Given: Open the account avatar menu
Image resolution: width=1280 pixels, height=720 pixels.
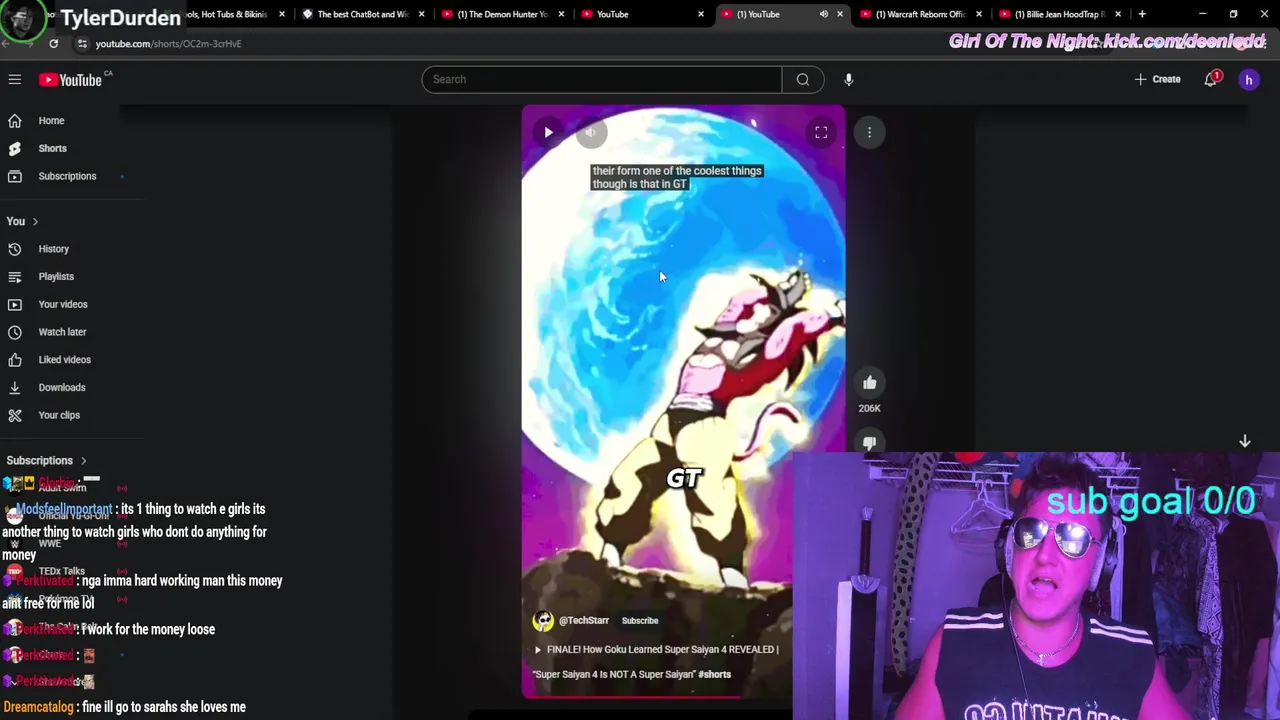Looking at the screenshot, I should click(x=1249, y=80).
